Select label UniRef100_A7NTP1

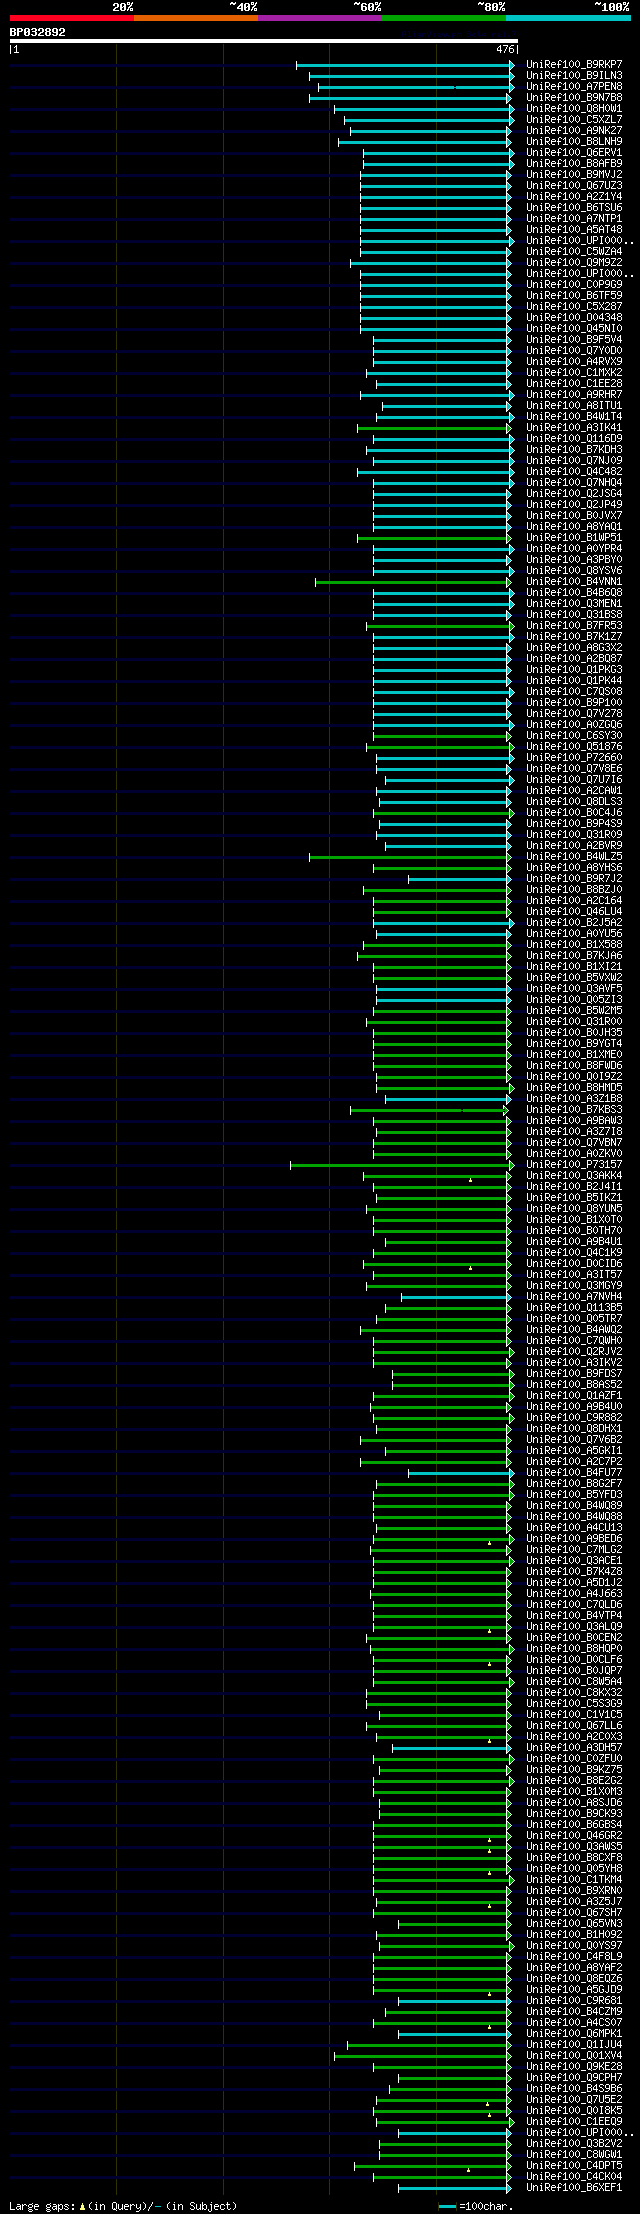pyautogui.click(x=574, y=218)
